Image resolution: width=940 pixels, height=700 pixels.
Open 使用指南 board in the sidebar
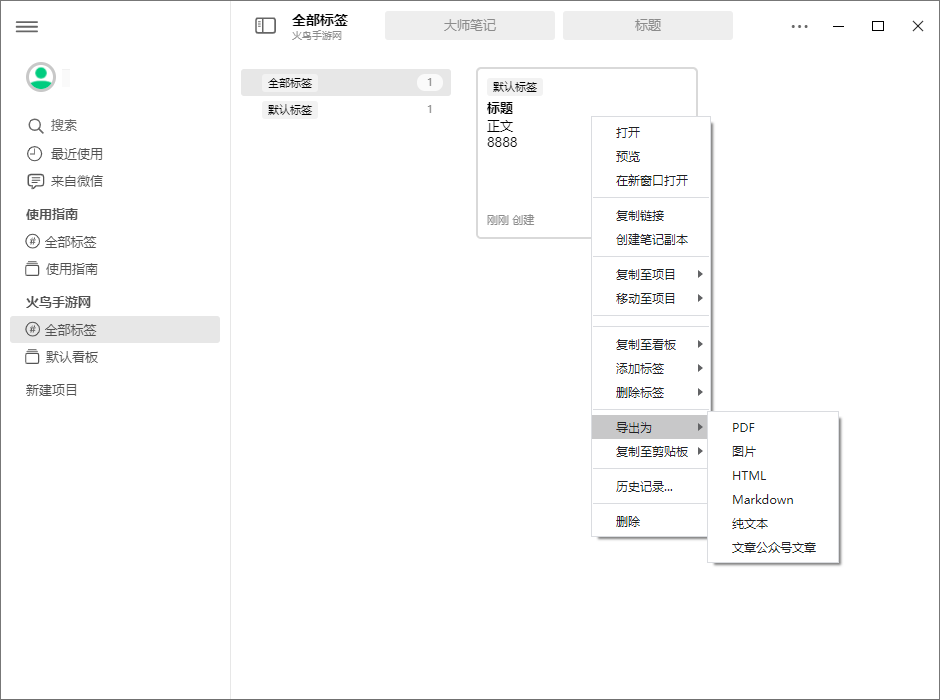click(72, 269)
